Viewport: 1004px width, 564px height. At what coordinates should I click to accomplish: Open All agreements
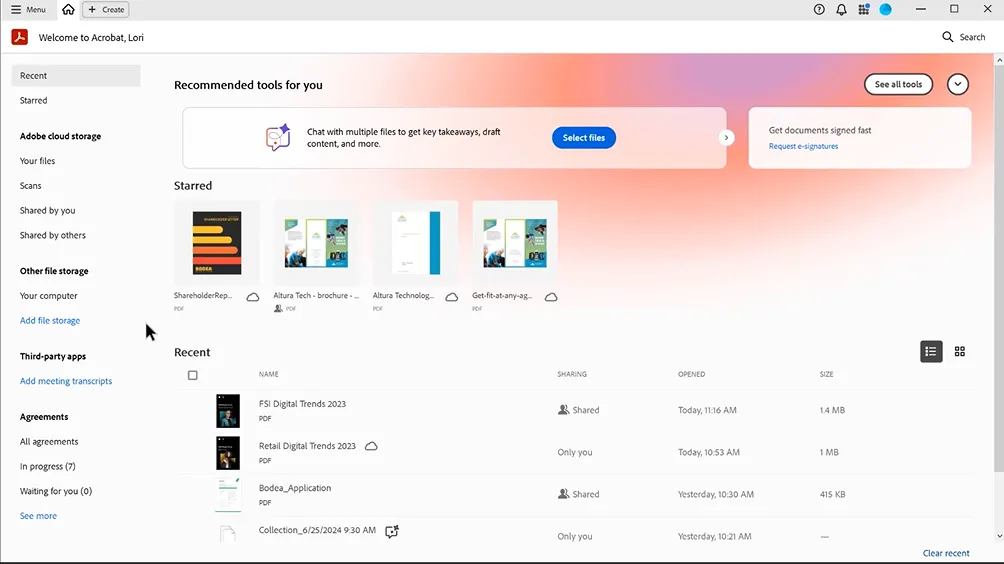coord(49,442)
